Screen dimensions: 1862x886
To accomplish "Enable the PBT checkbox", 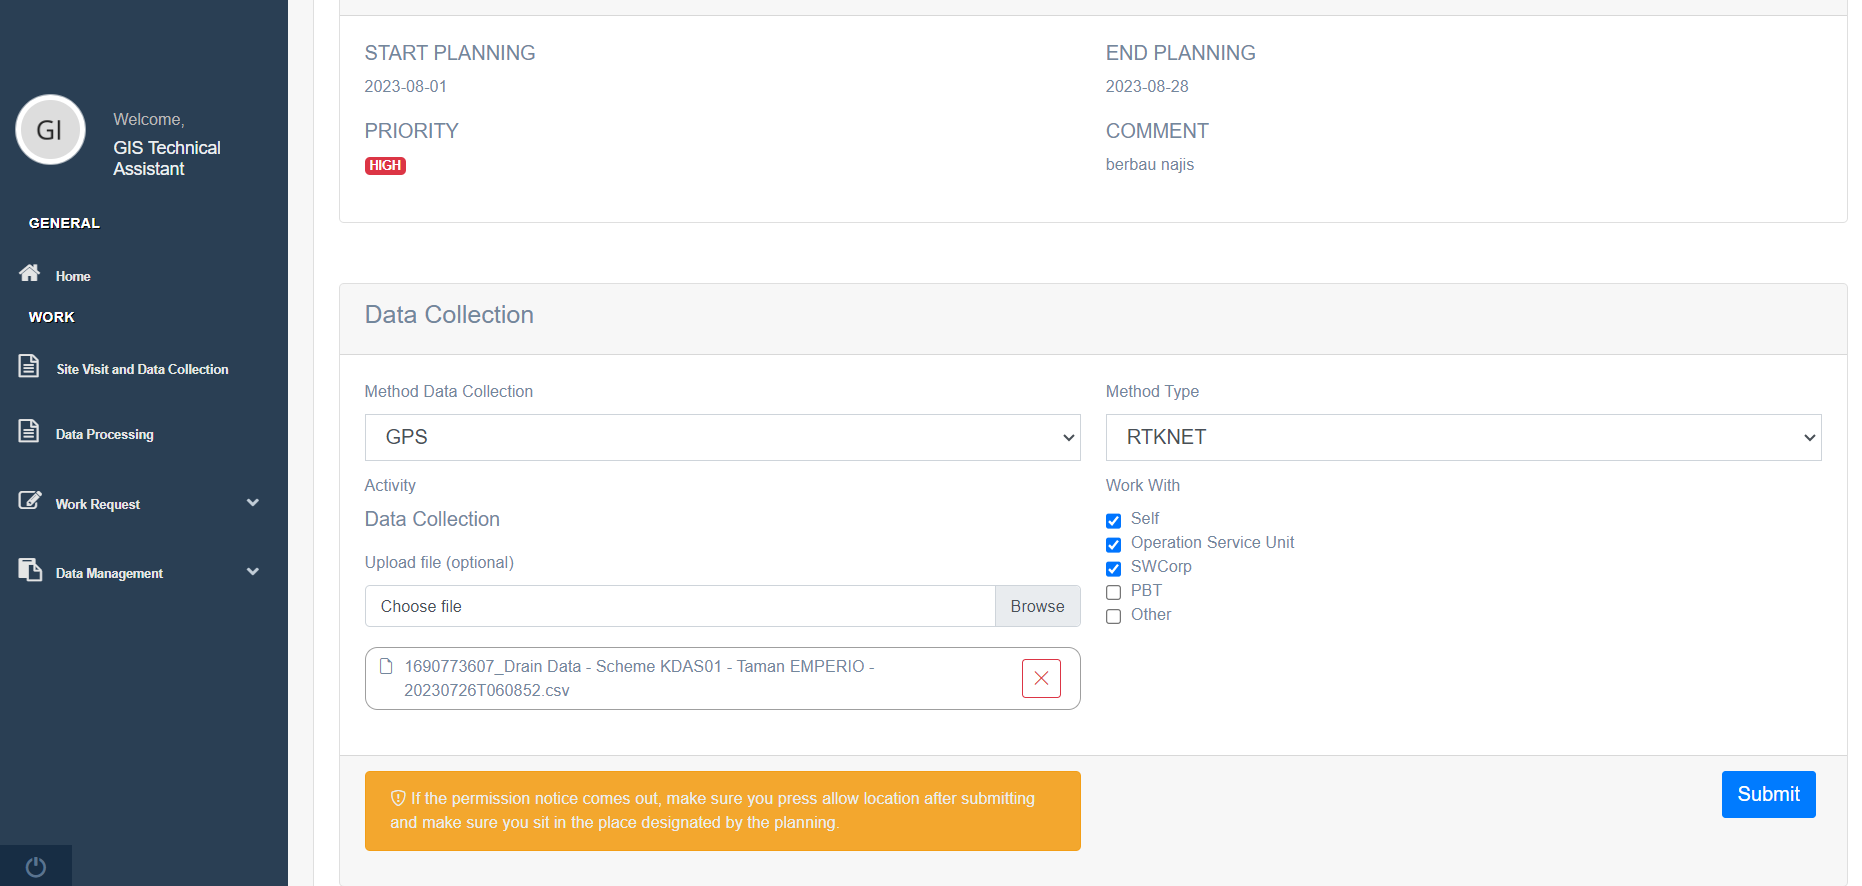I will coord(1113,592).
